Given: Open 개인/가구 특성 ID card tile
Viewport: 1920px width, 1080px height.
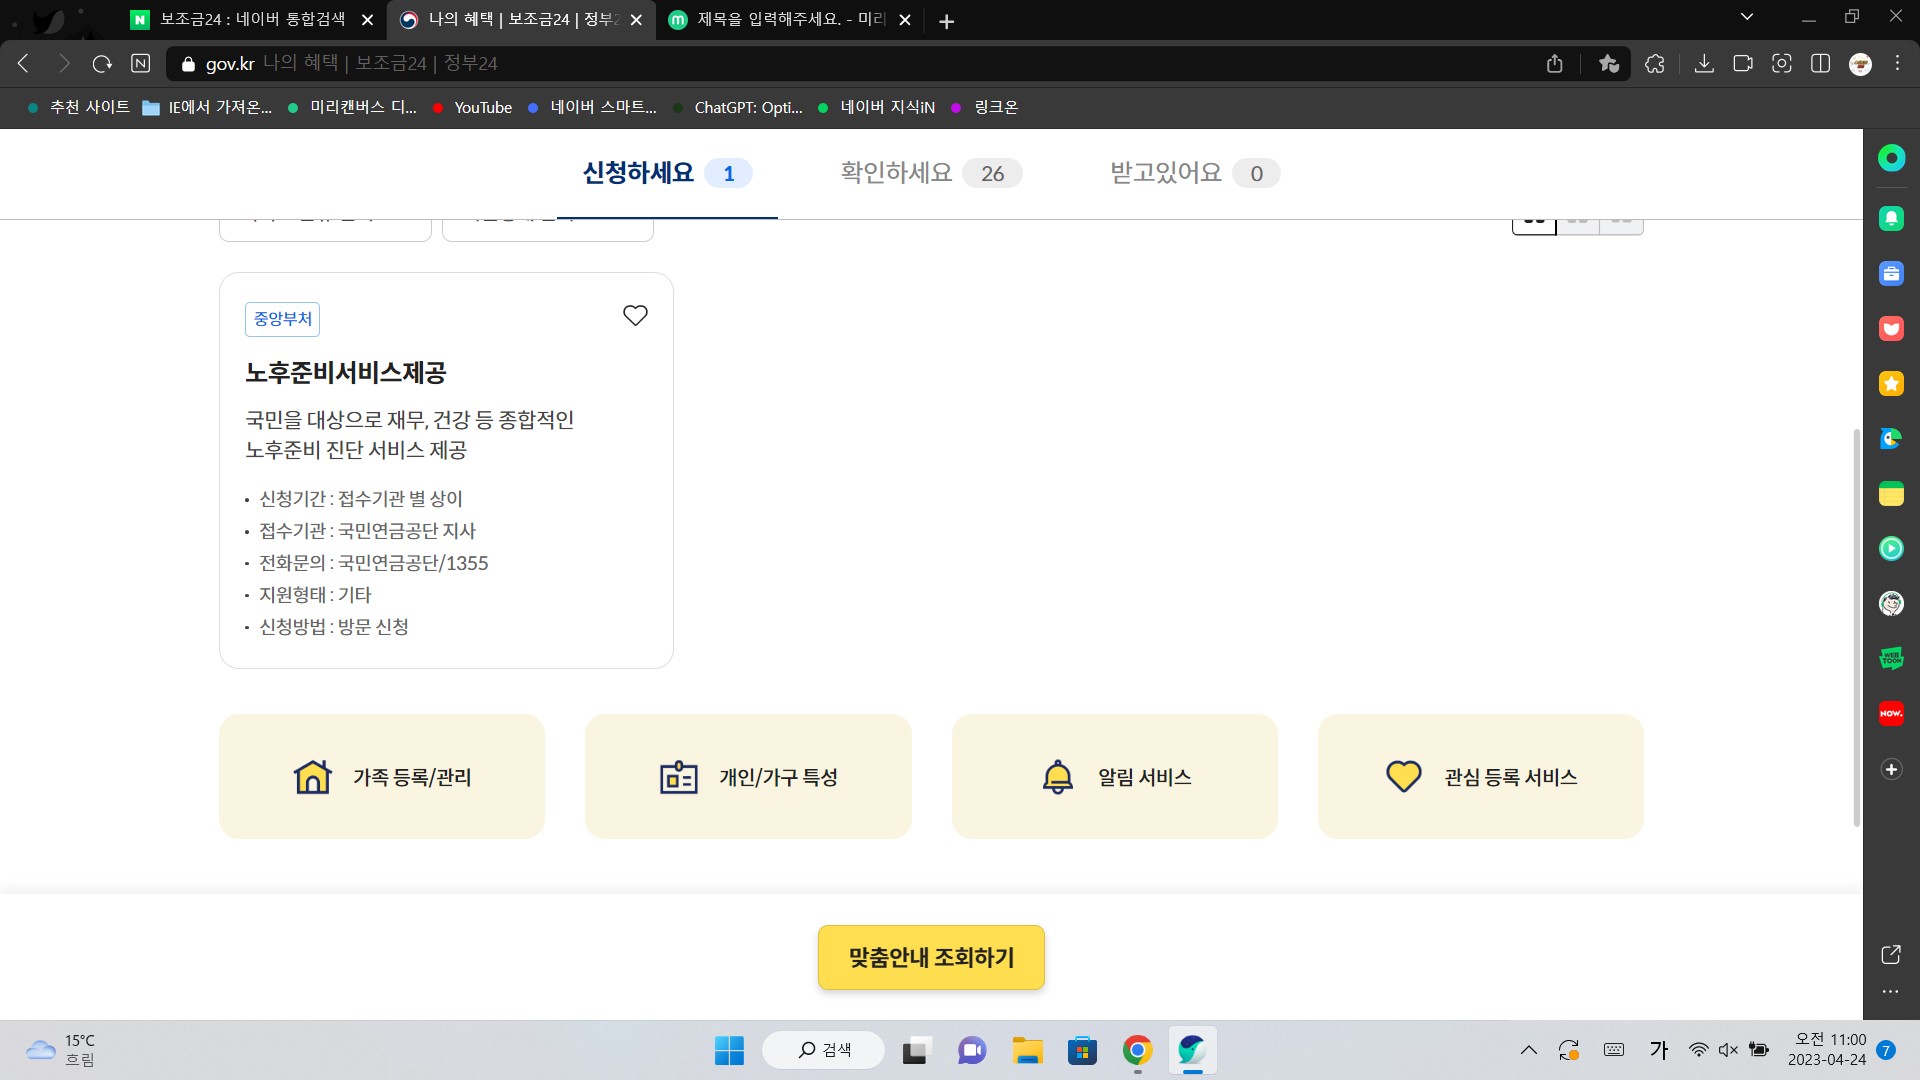Looking at the screenshot, I should [748, 777].
